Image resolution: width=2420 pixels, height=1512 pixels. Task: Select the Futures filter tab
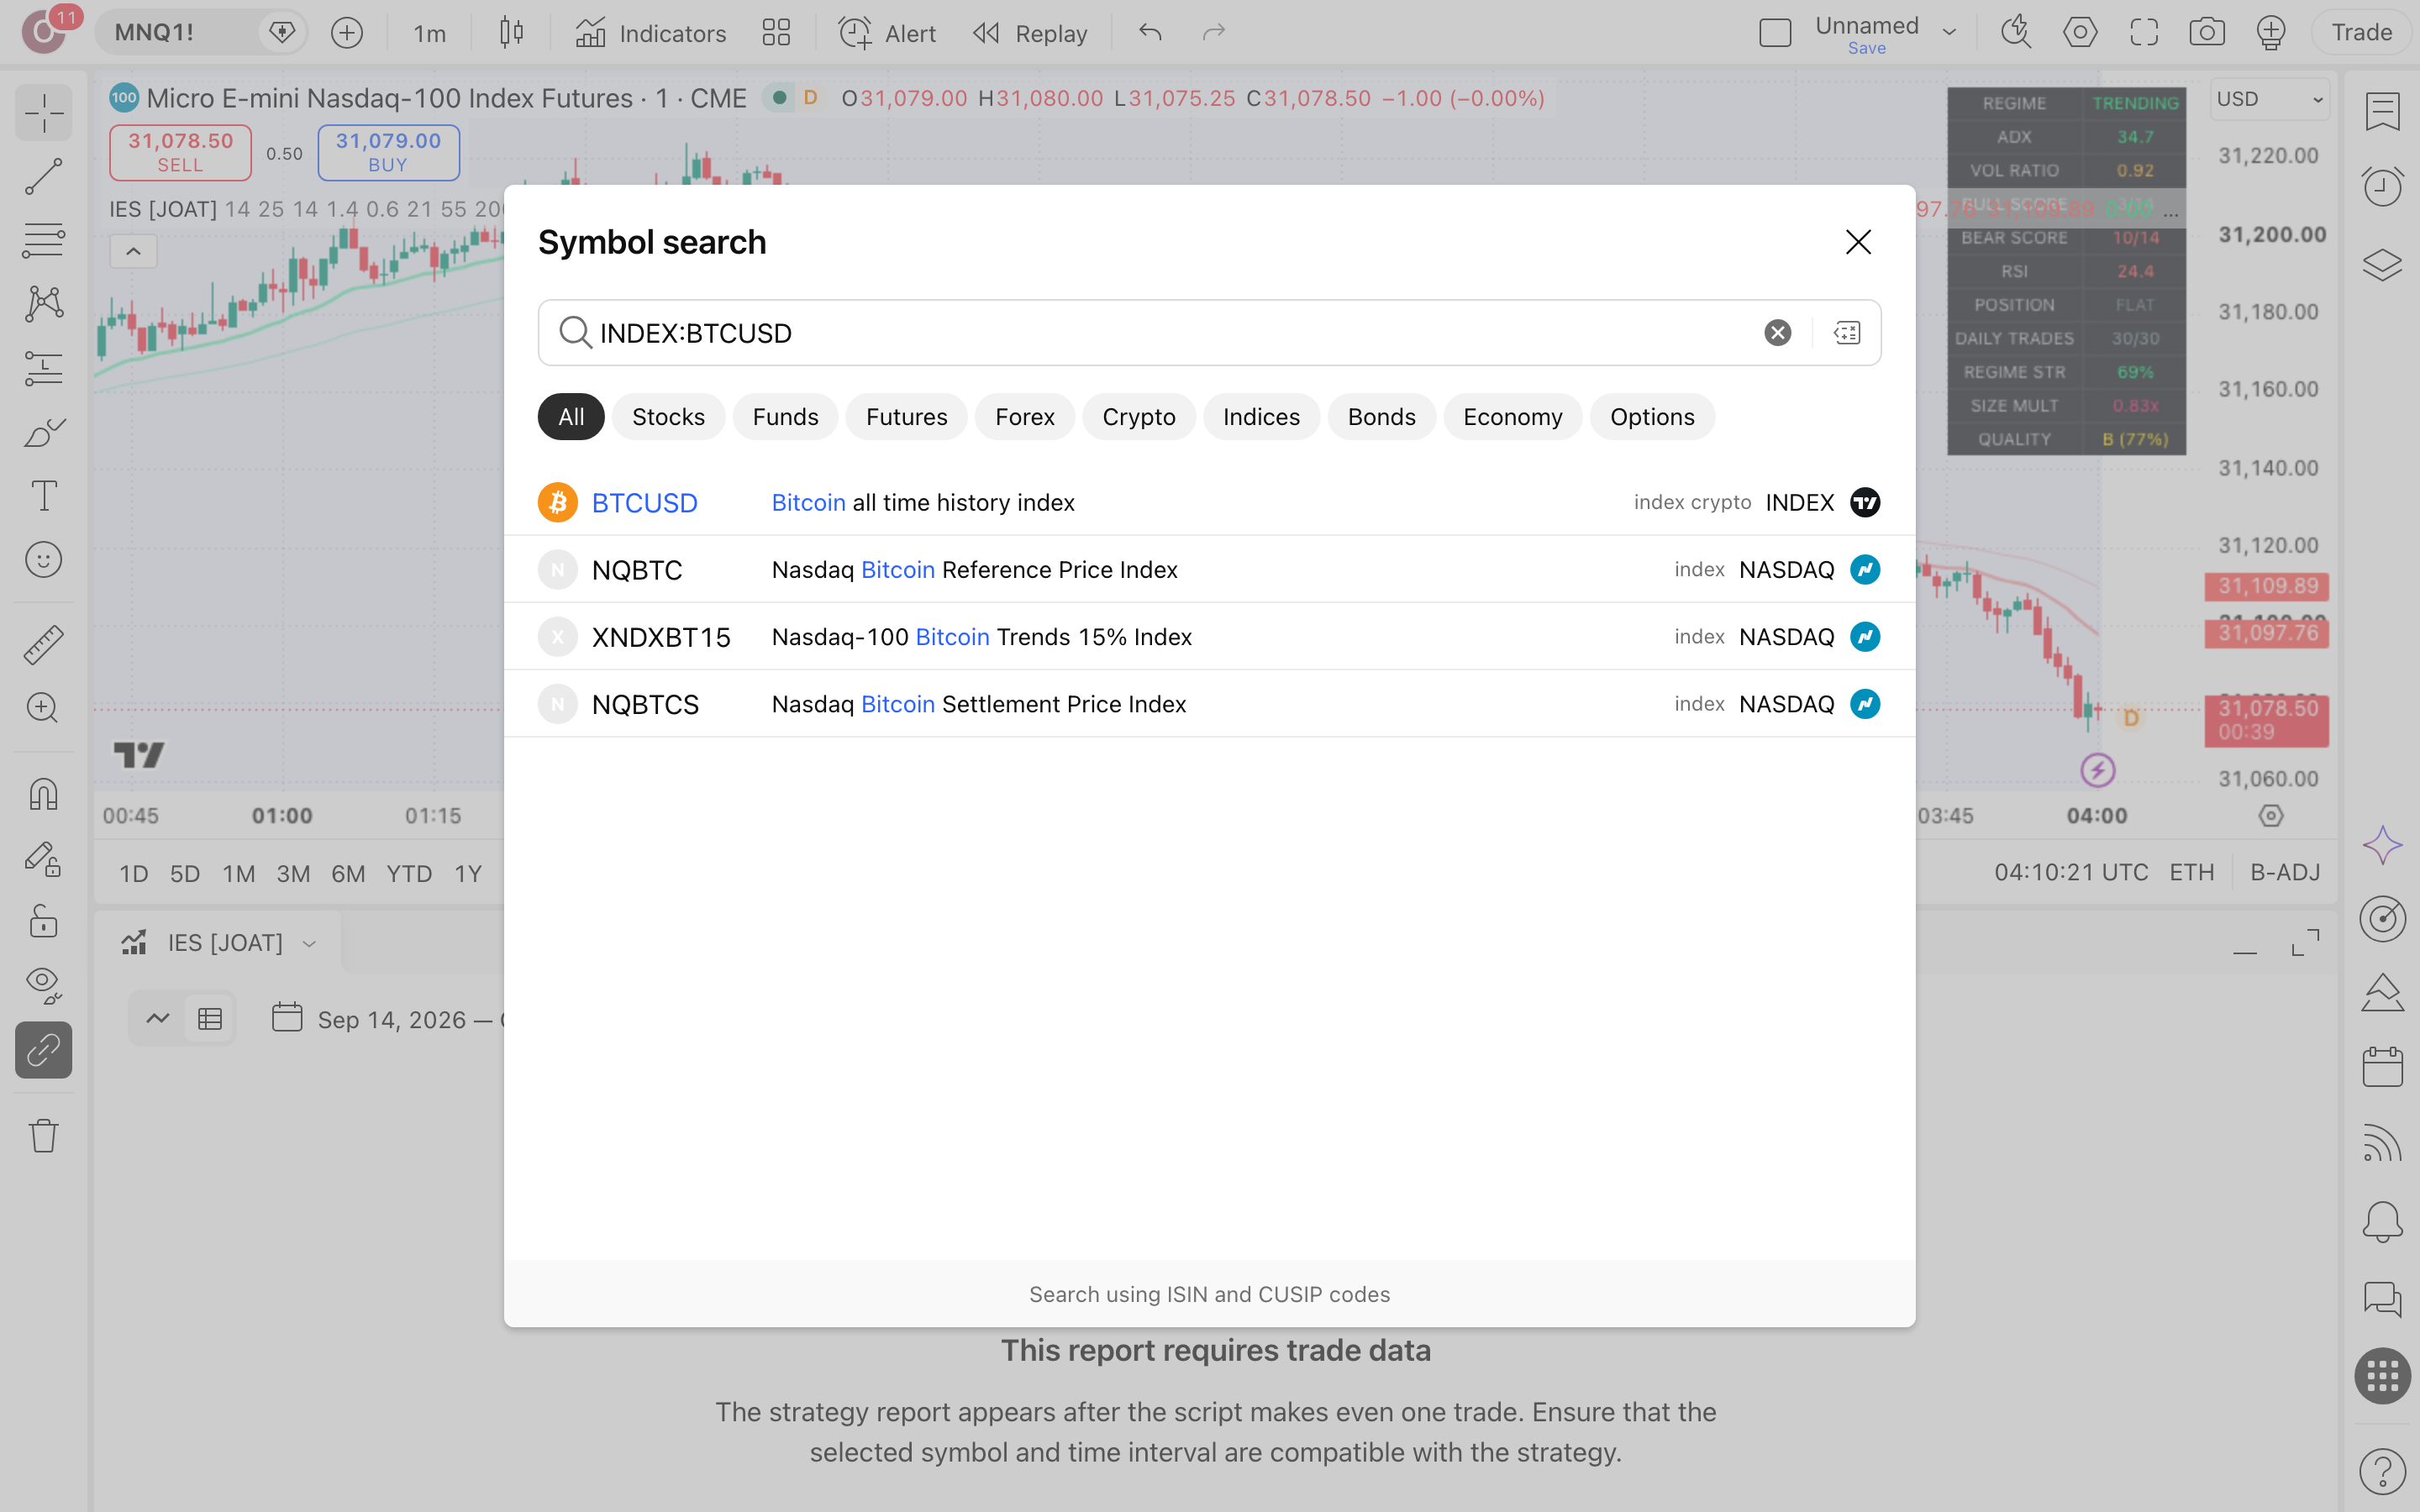tap(906, 416)
